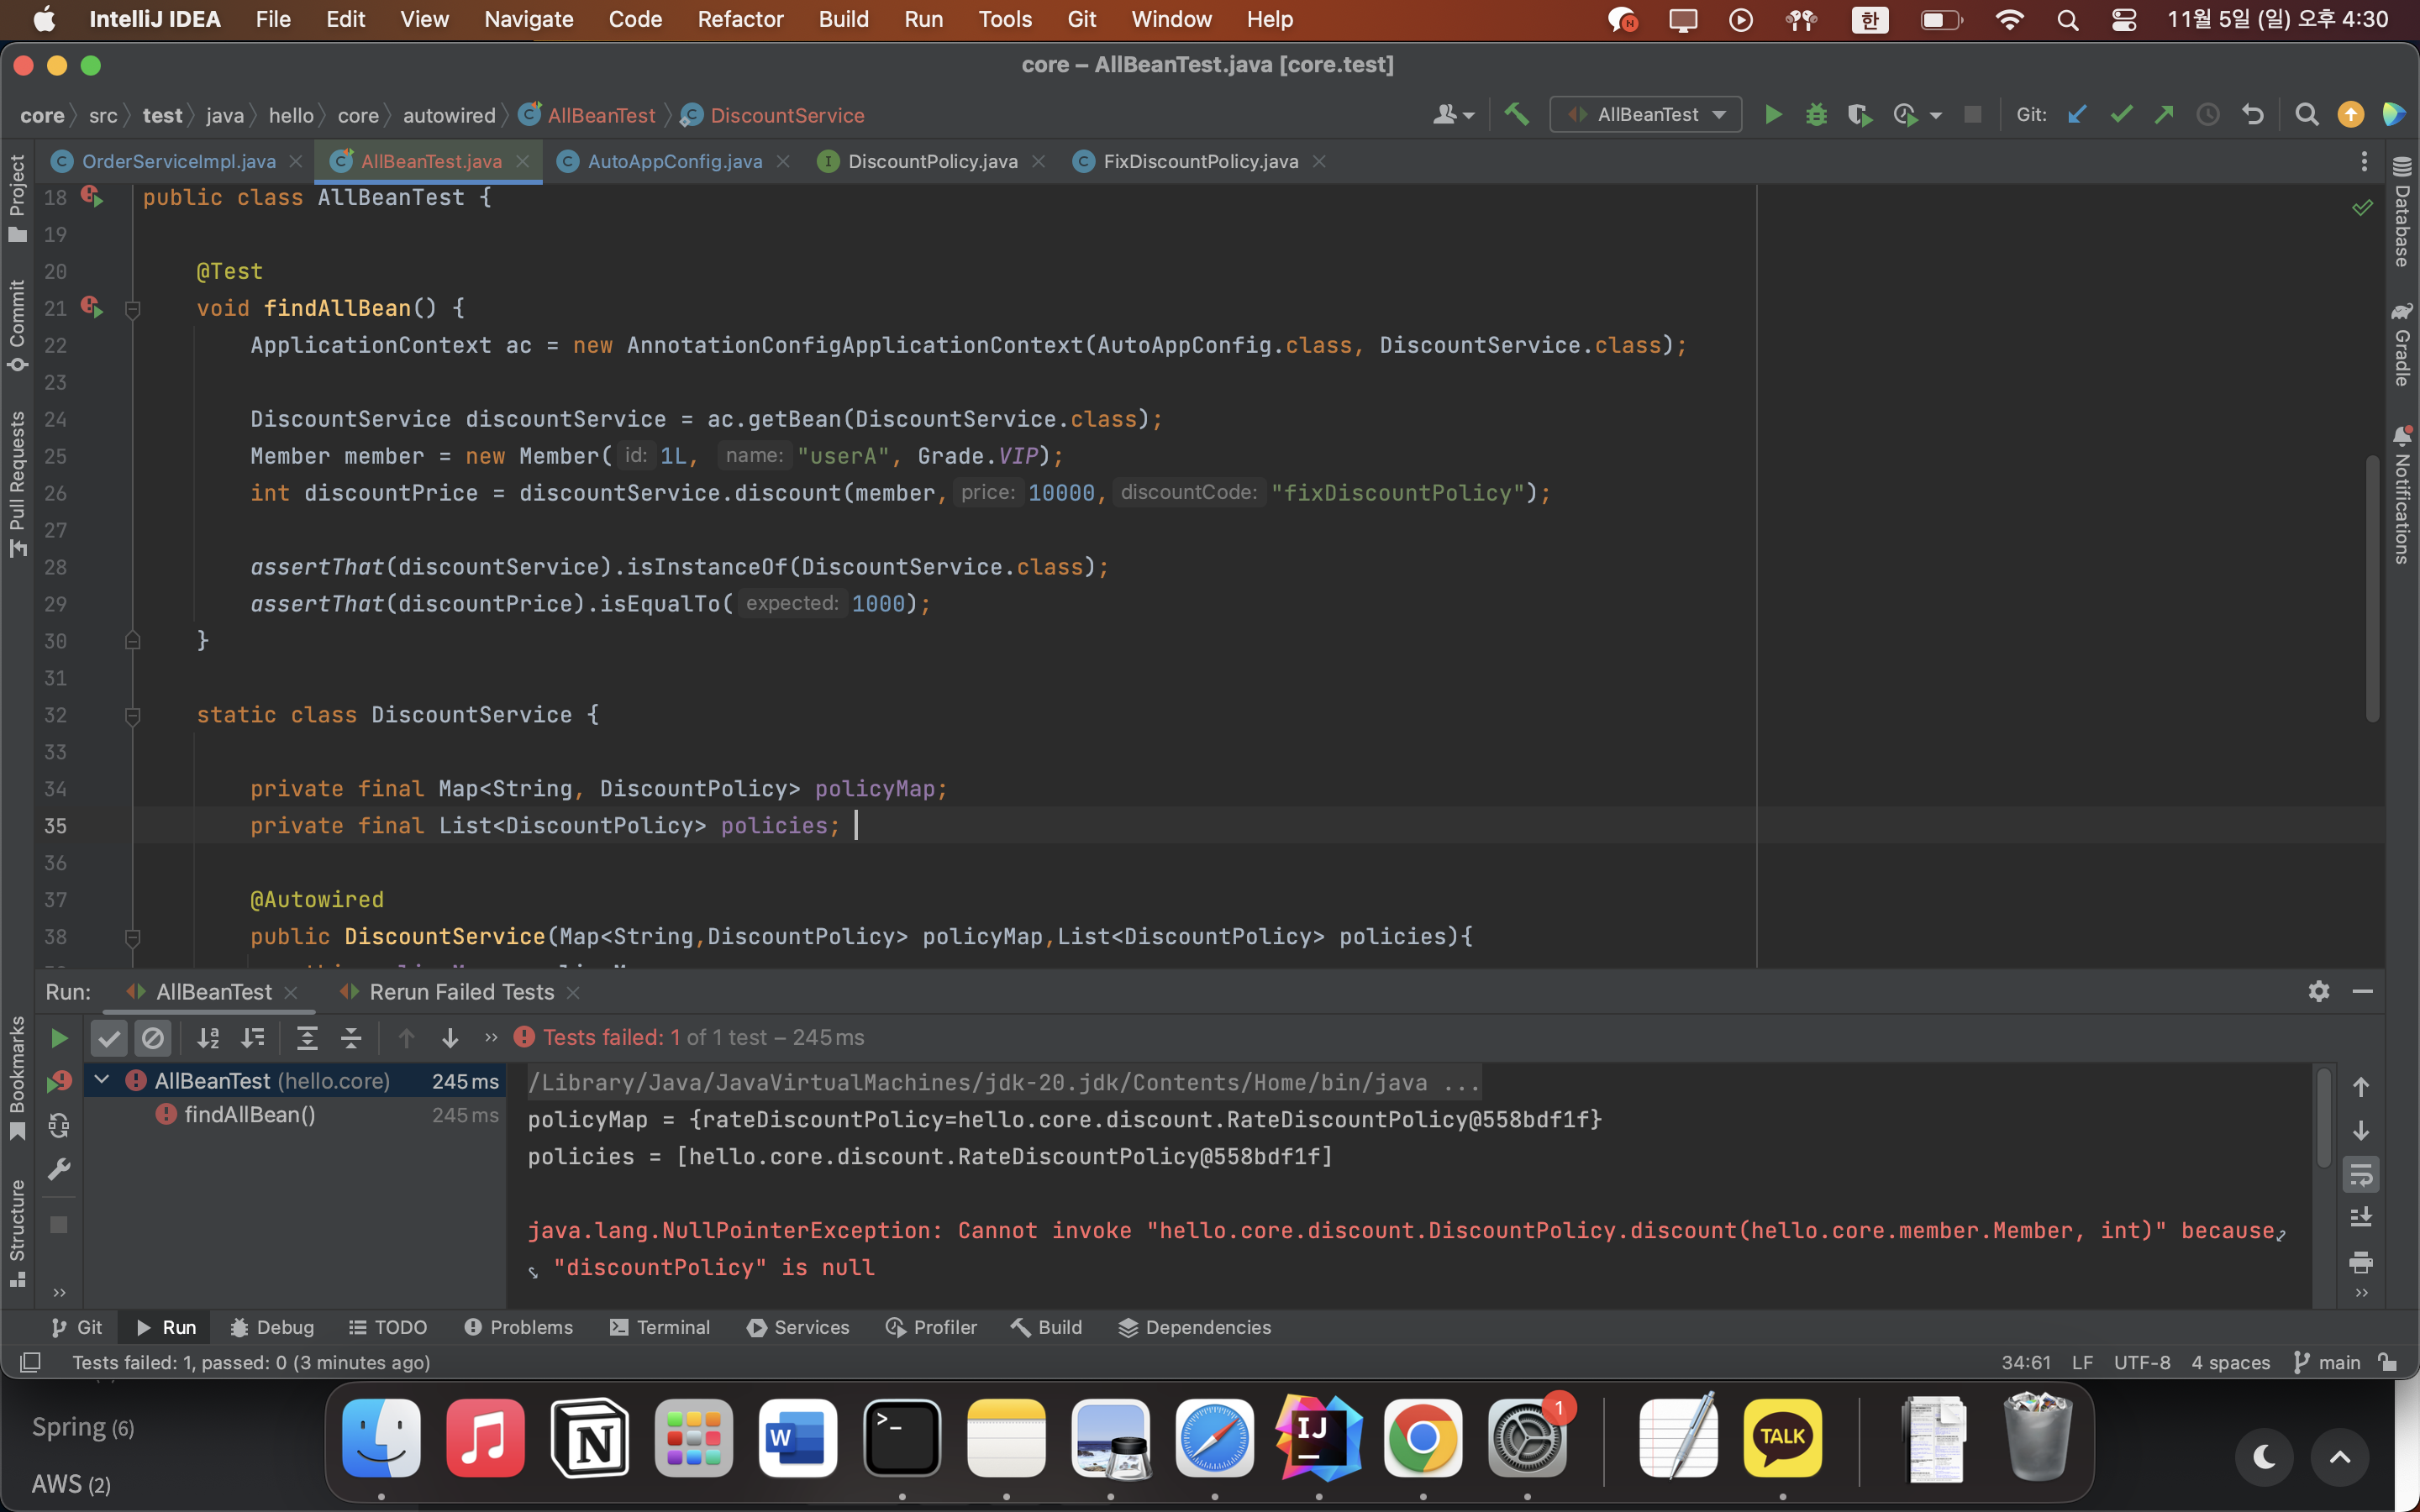Collapse all test results icon
Viewport: 2420px width, 1512px height.
[351, 1038]
